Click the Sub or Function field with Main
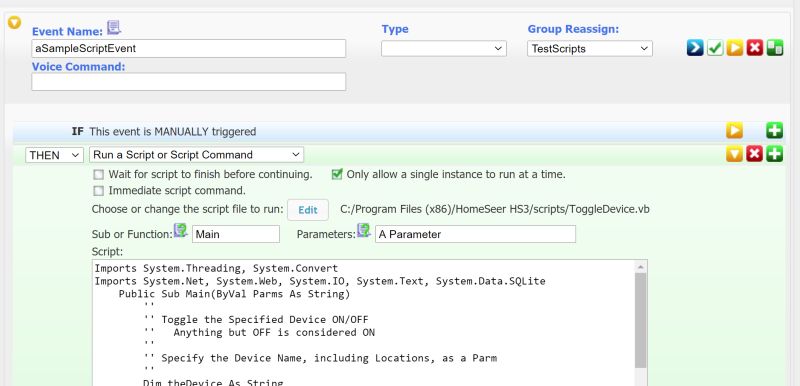This screenshot has height=386, width=800. [x=236, y=234]
